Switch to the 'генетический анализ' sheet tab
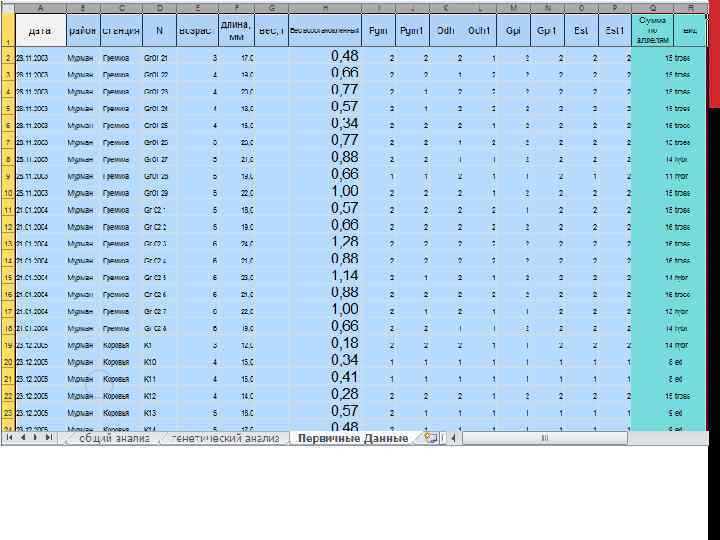720x540 pixels. coord(225,439)
